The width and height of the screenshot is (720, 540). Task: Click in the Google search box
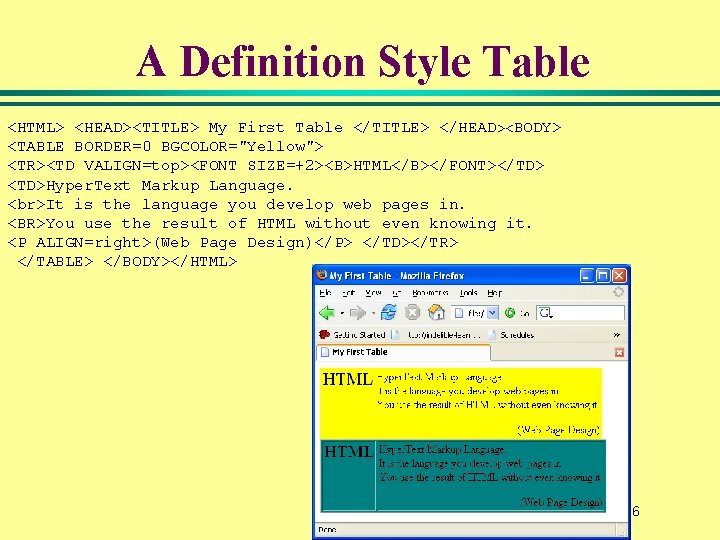tap(581, 313)
